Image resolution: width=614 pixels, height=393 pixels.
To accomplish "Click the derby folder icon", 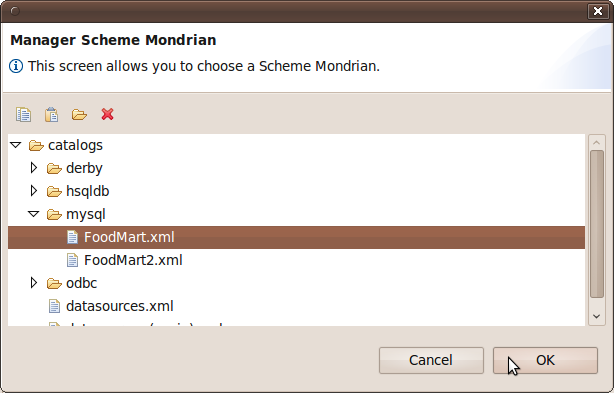I will (x=54, y=168).
